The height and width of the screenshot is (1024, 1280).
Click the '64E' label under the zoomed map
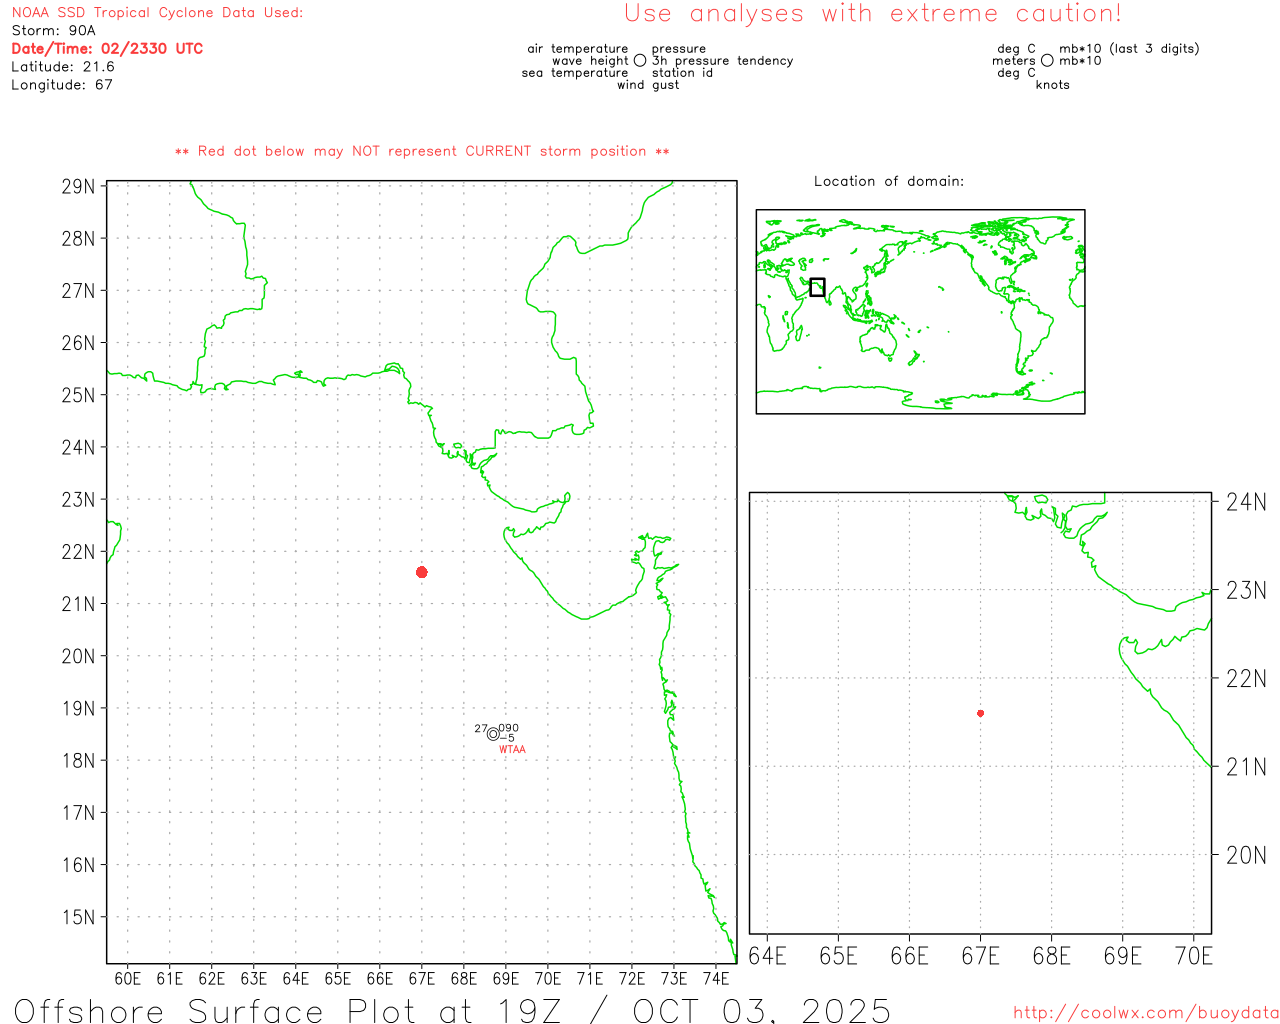(x=767, y=956)
